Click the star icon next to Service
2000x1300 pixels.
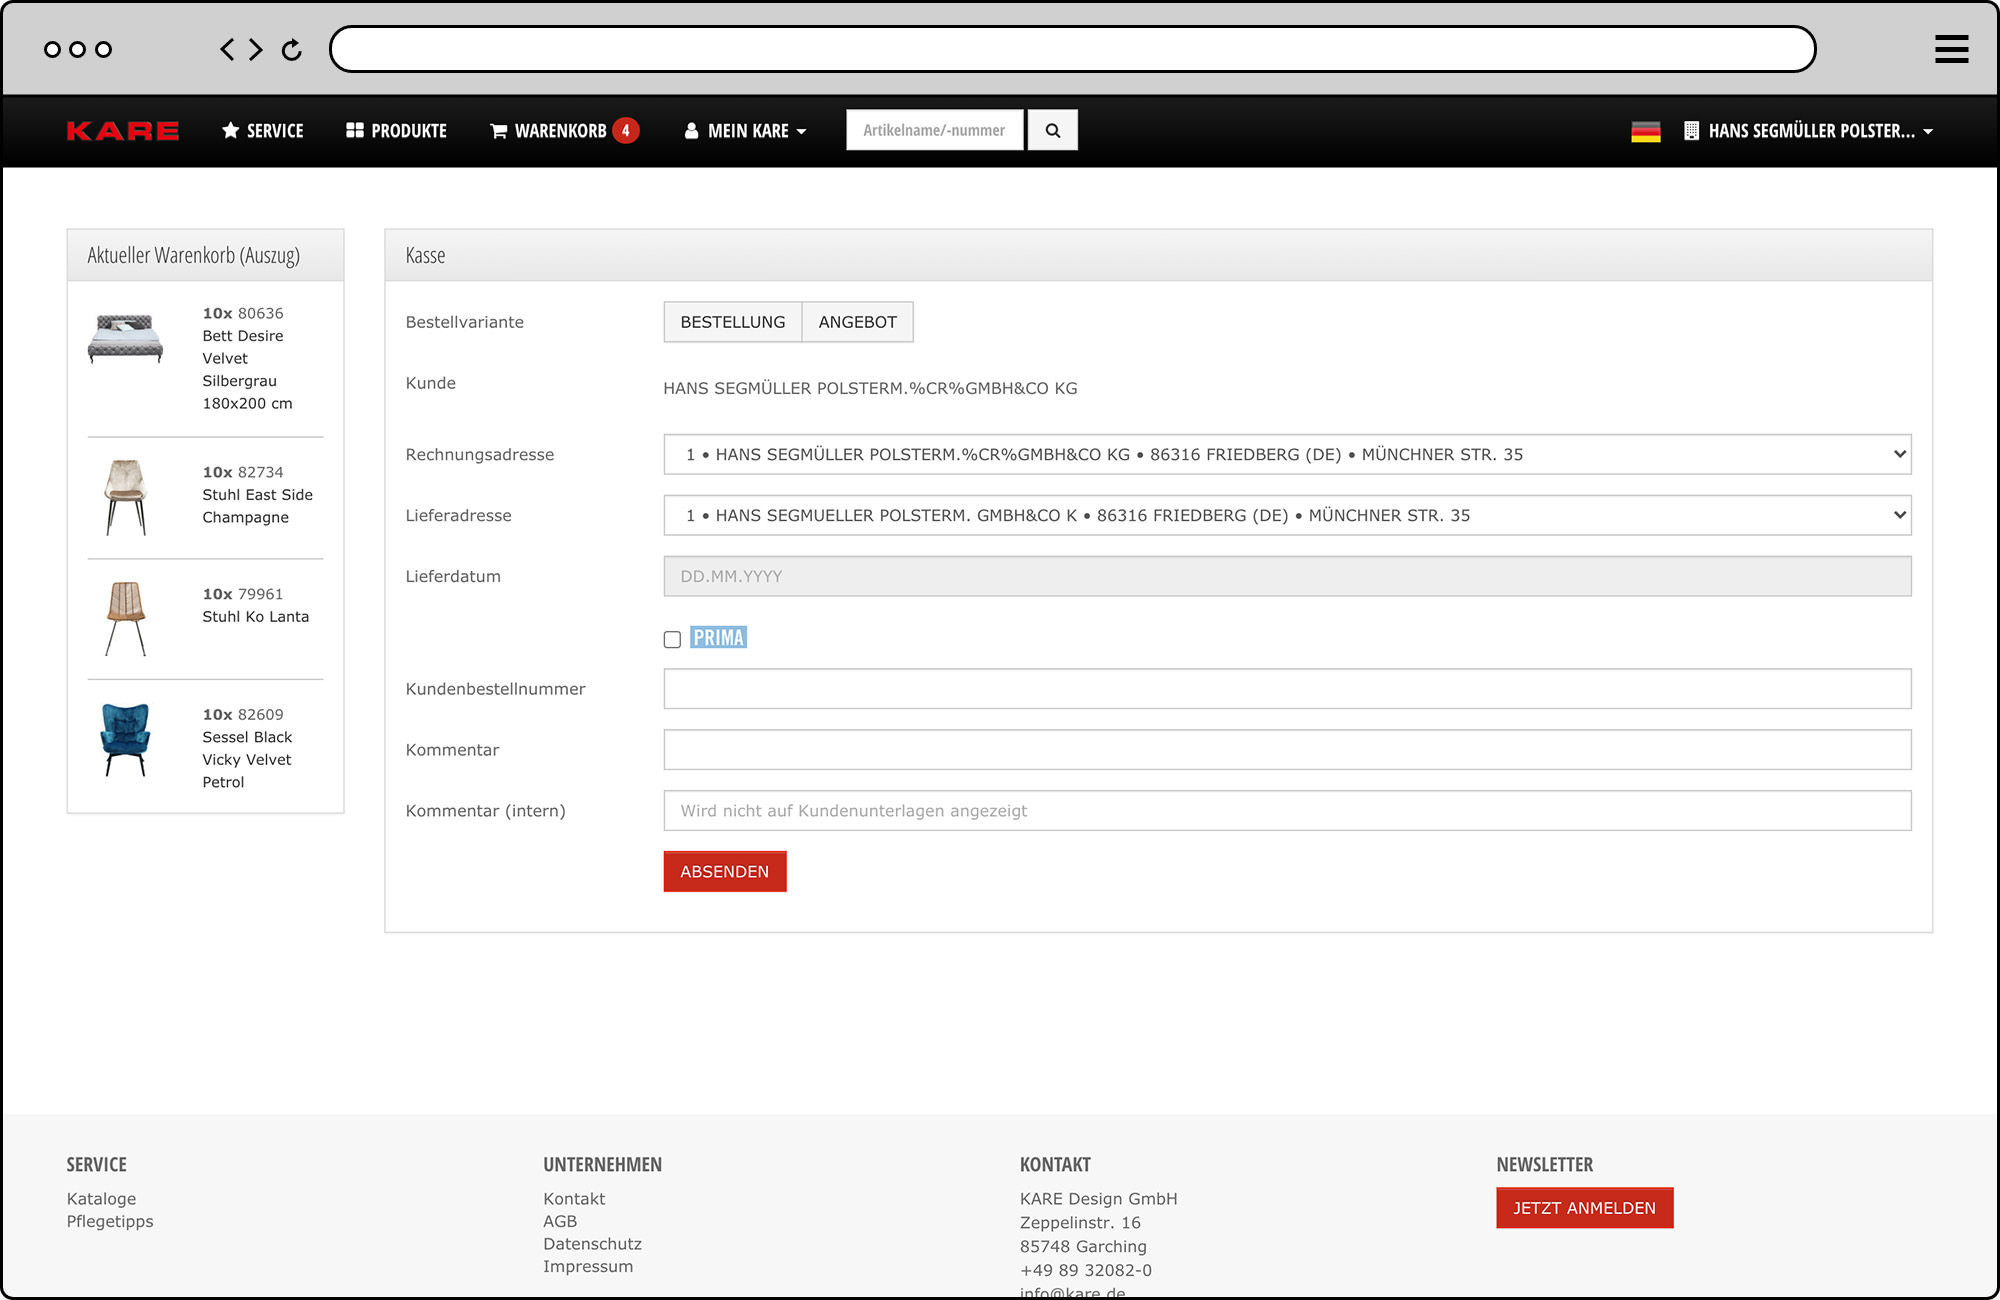point(231,130)
